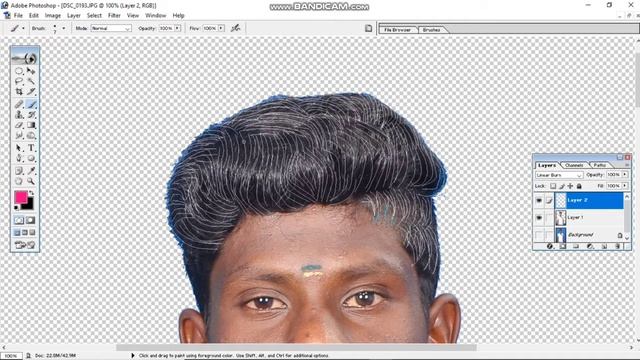Image resolution: width=640 pixels, height=360 pixels.
Task: Select the Clone Stamp tool
Action: coord(19,115)
